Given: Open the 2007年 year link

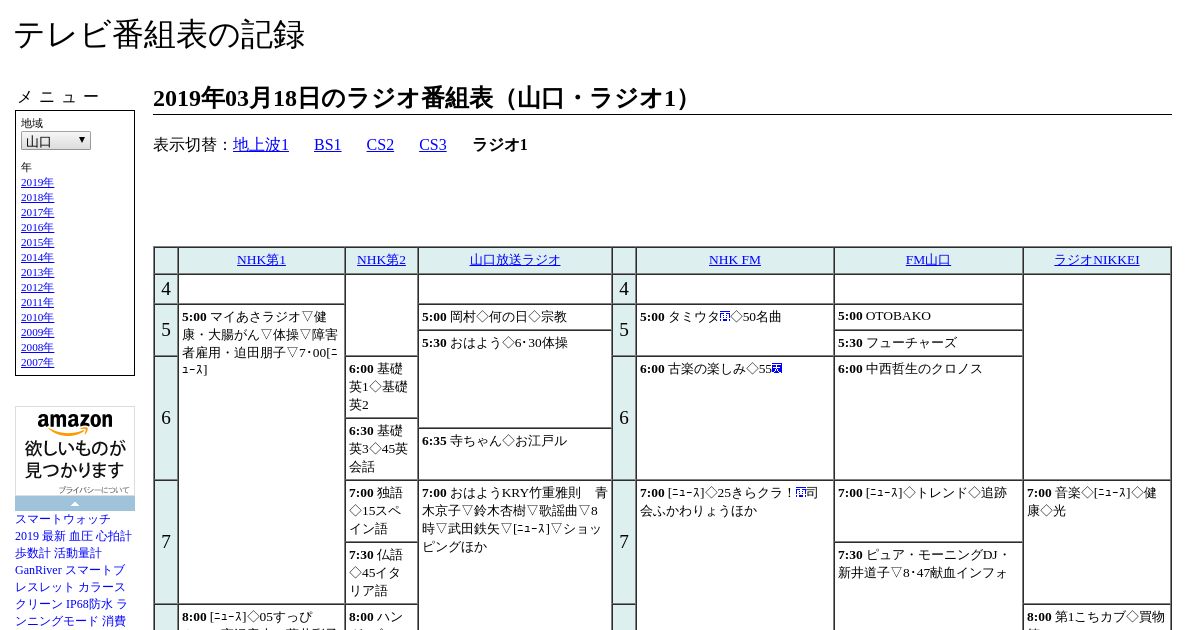Looking at the screenshot, I should click(37, 363).
